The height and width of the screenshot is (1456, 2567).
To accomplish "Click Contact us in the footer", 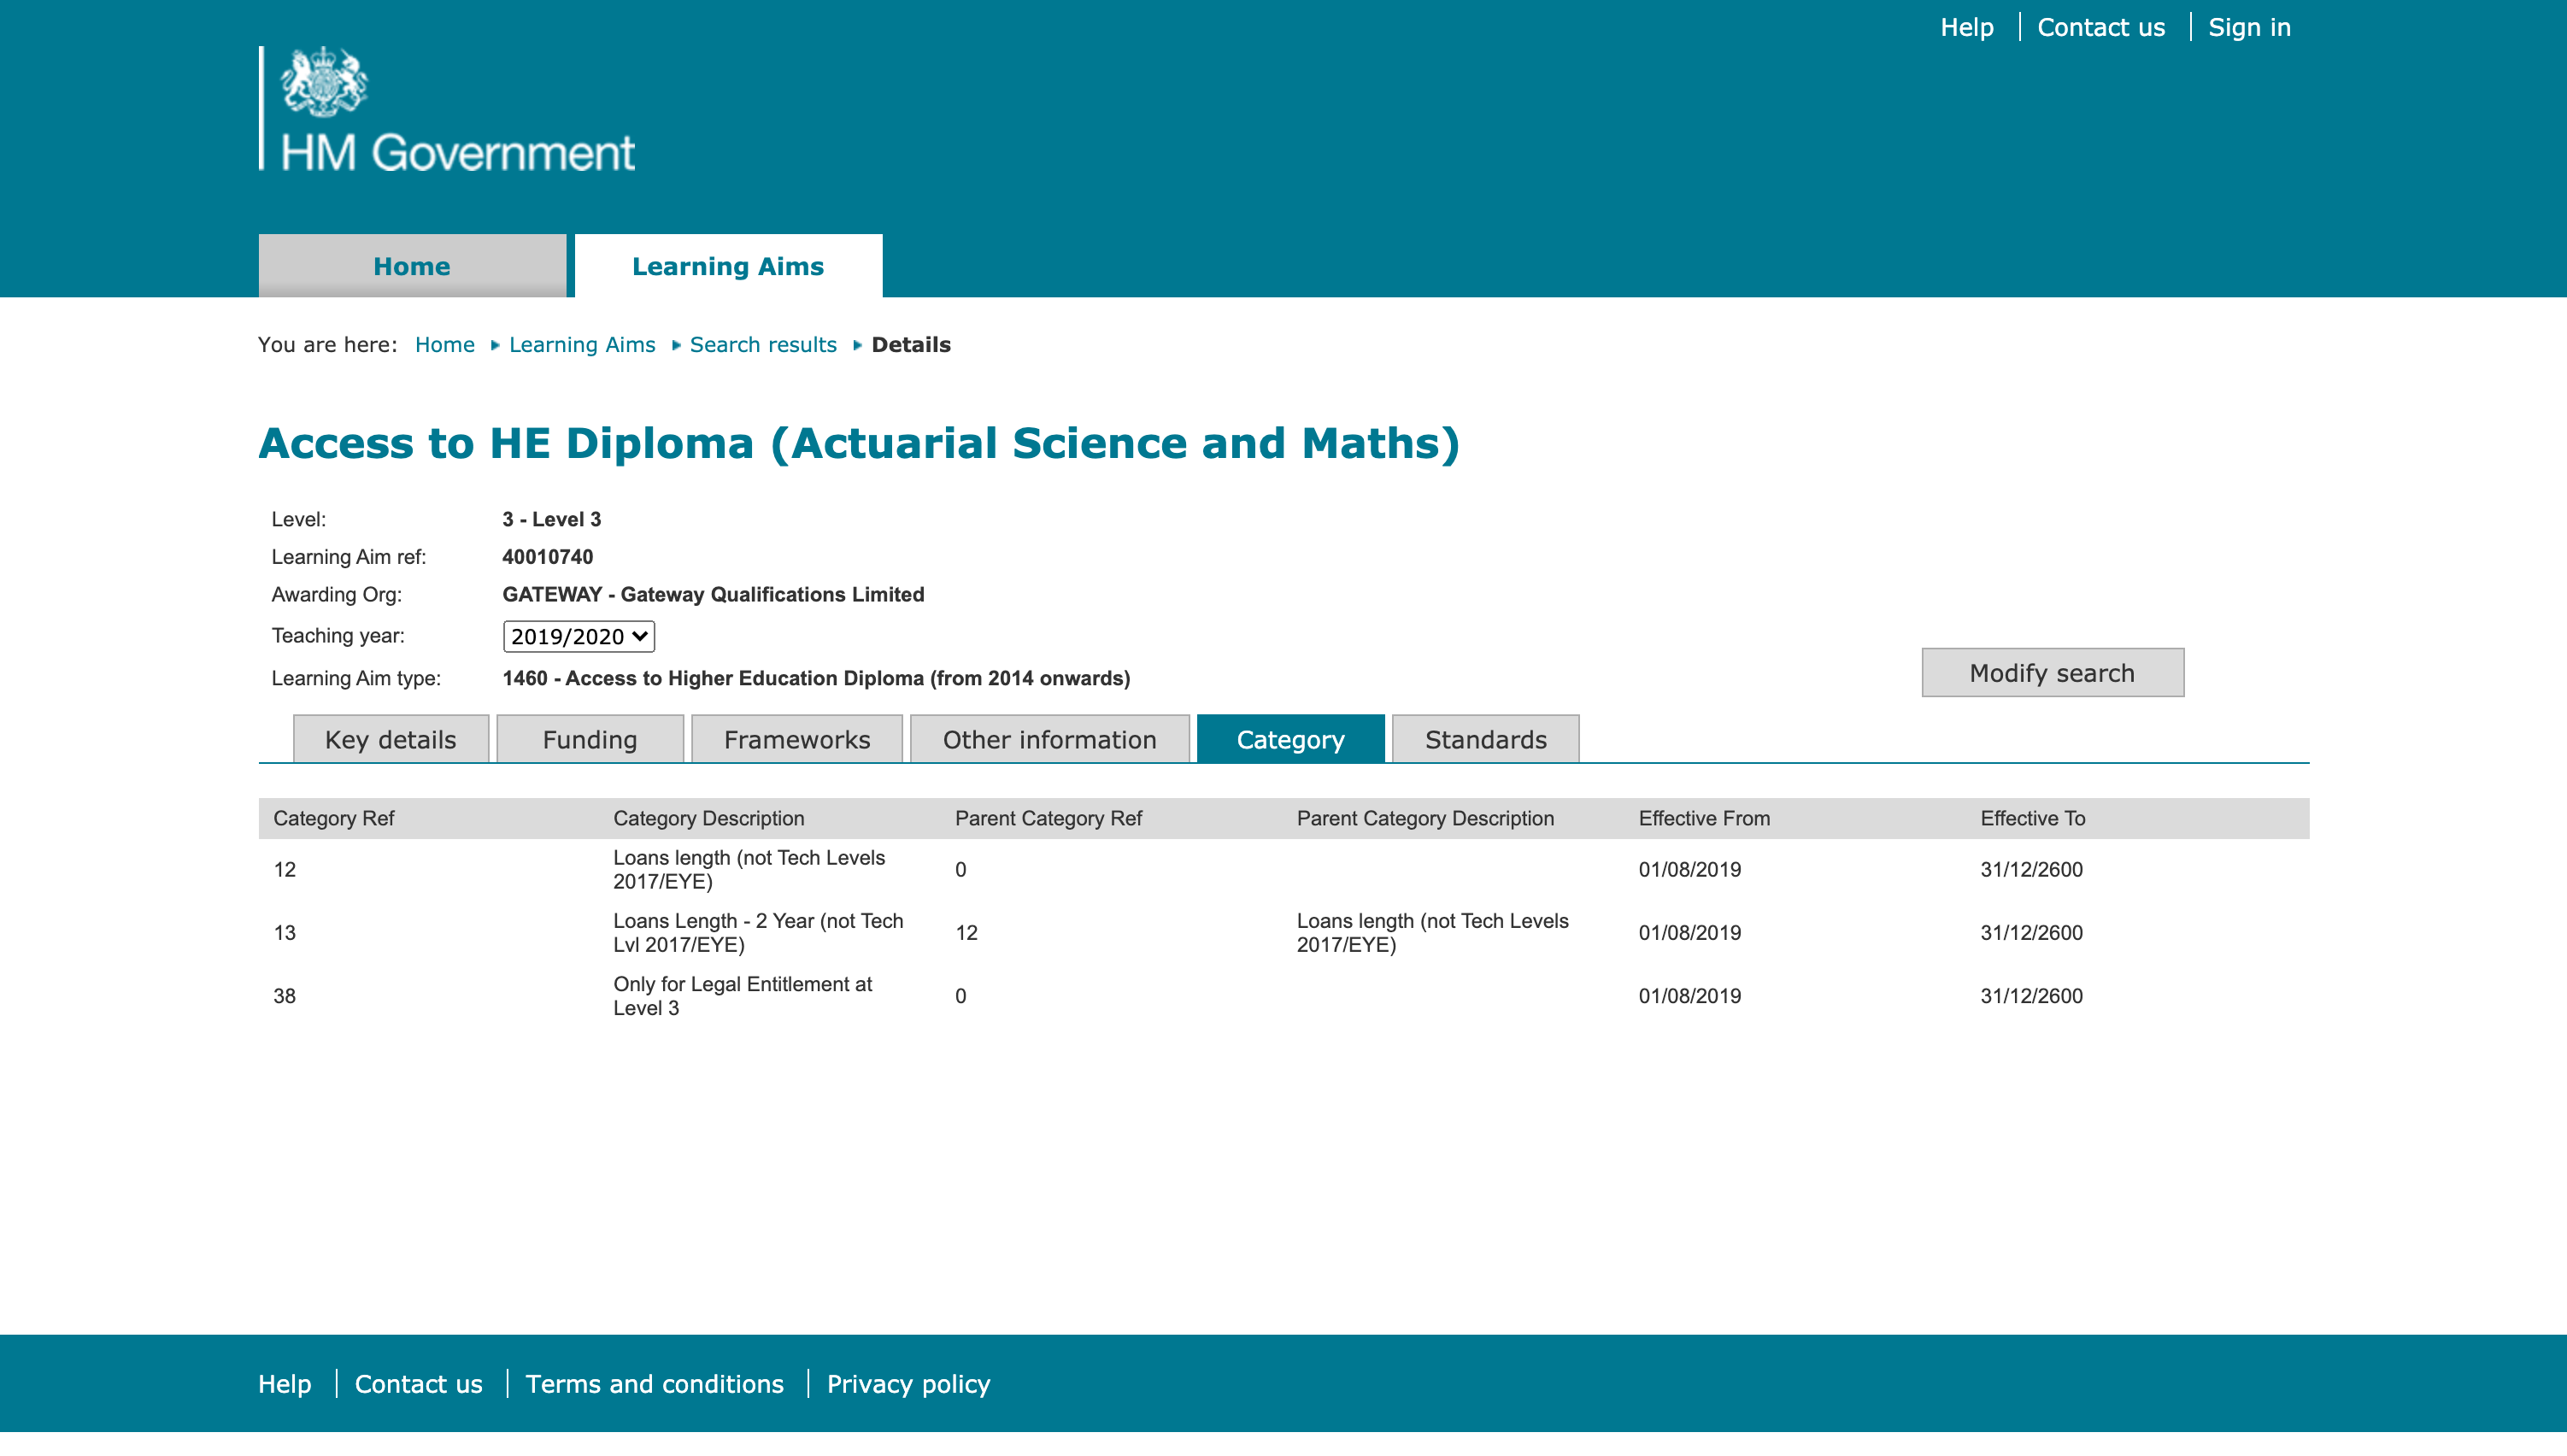I will [418, 1384].
